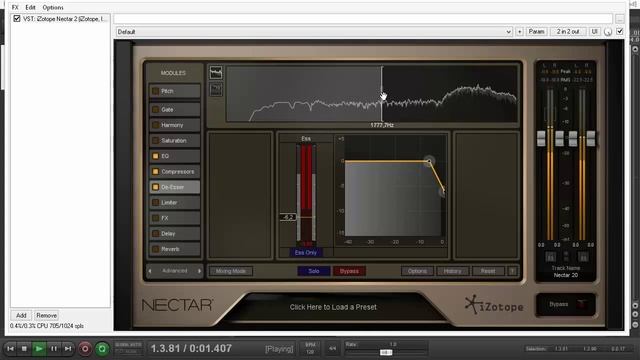The image size is (640, 360).
Task: Toggle the blue Solo button
Action: 313,271
